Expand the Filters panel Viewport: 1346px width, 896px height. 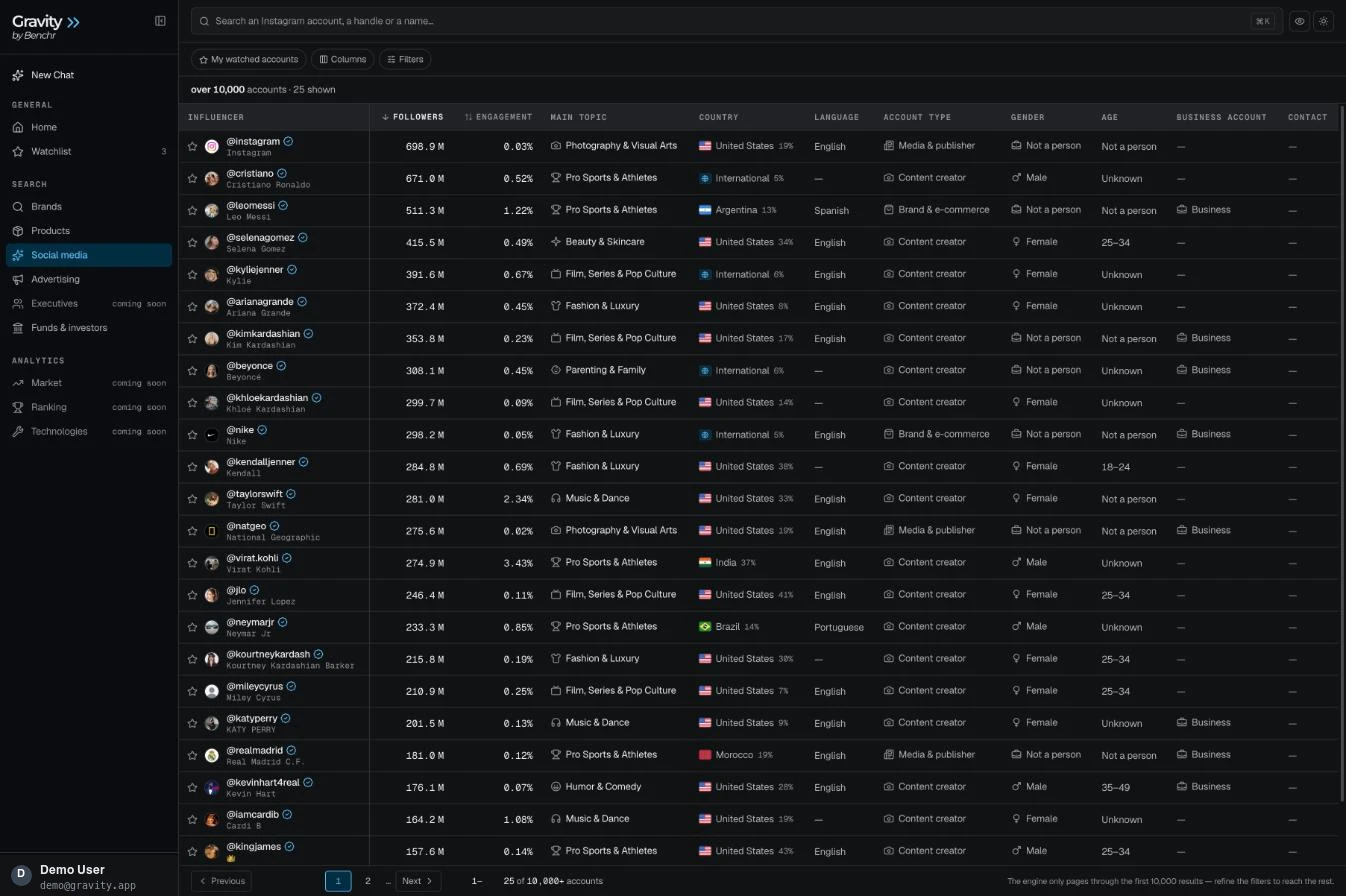pos(405,59)
